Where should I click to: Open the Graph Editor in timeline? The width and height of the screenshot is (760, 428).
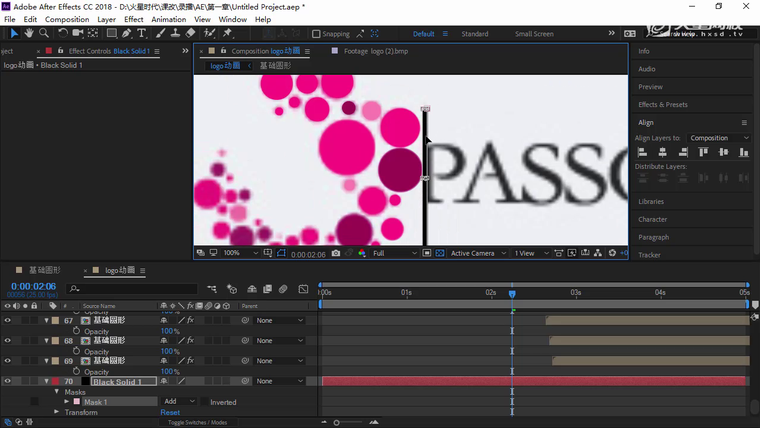coord(303,289)
